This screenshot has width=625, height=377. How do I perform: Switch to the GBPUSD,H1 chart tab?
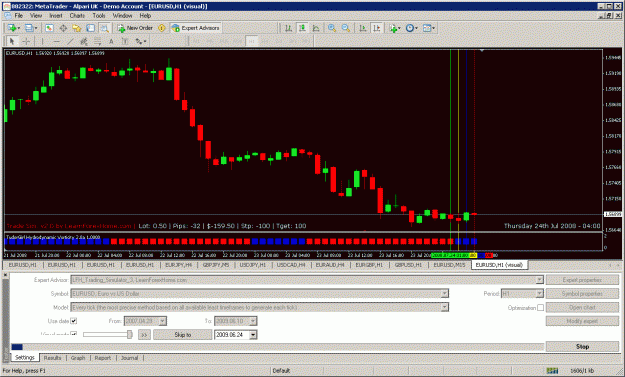tap(408, 265)
